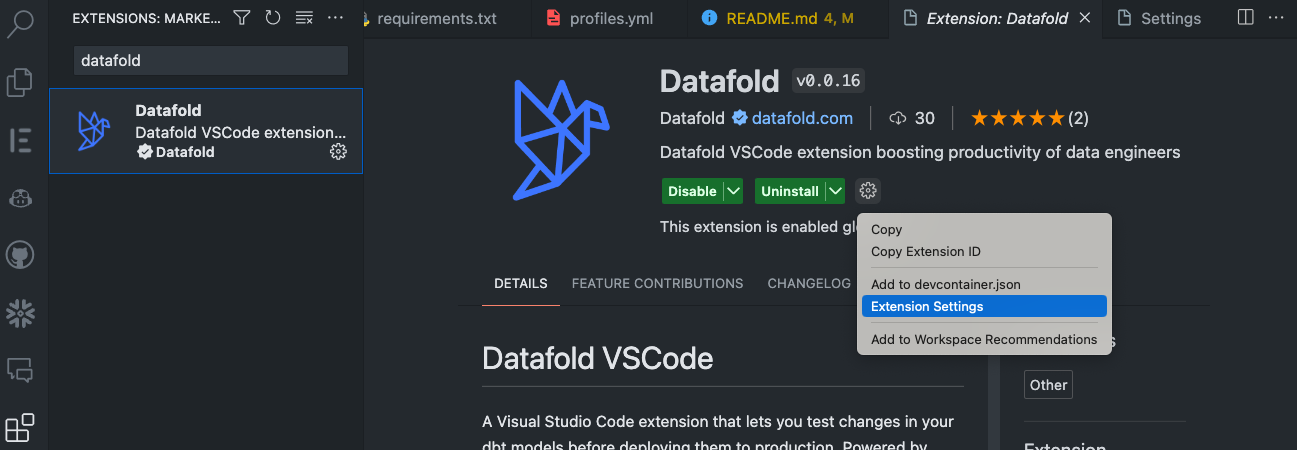Open the FEATURE CONTRIBUTIONS tab

657,283
